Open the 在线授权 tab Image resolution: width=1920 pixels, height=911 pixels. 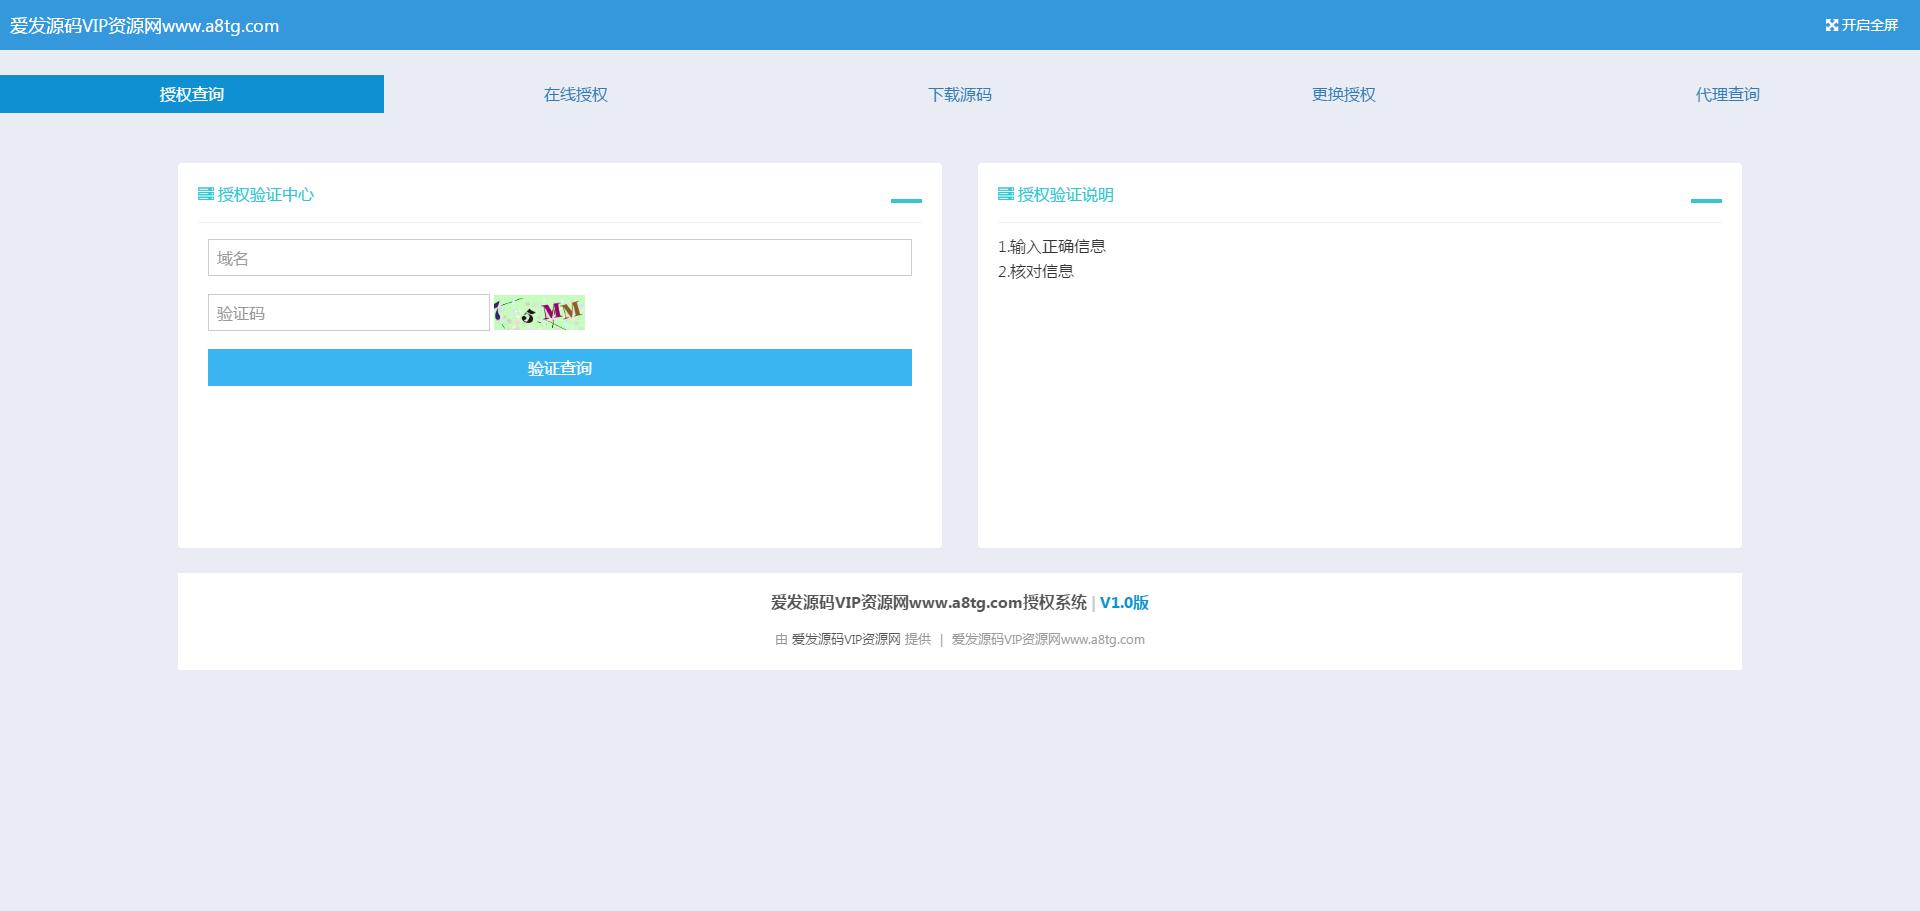pyautogui.click(x=575, y=94)
